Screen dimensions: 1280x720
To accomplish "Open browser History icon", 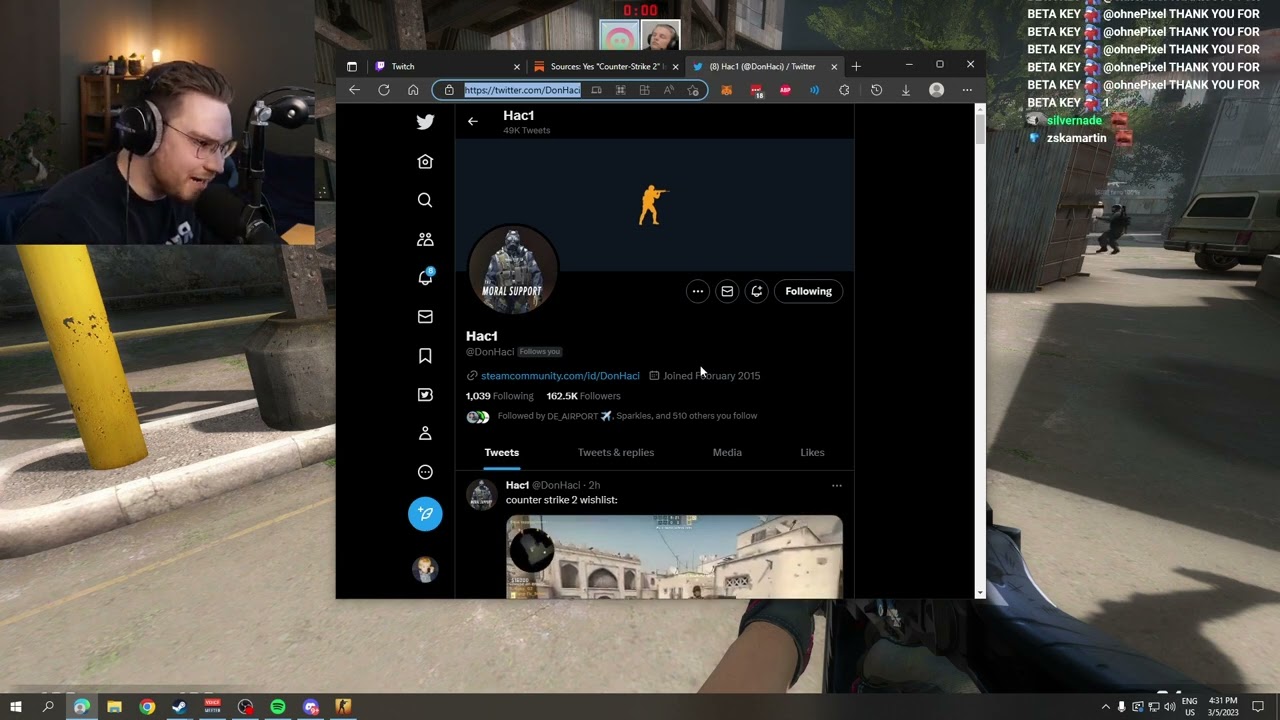I will [x=877, y=90].
